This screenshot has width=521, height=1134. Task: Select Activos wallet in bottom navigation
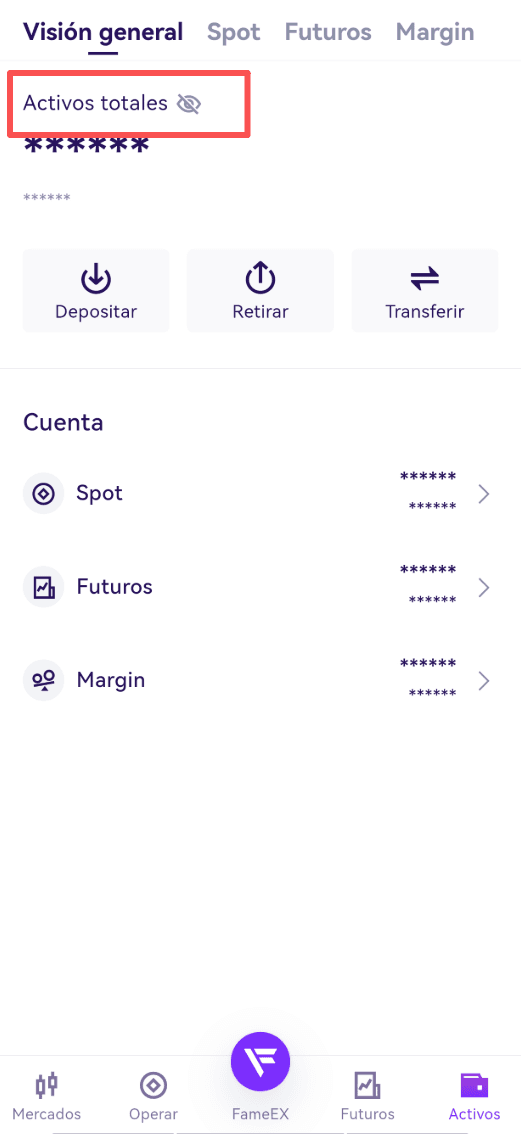coord(474,1096)
